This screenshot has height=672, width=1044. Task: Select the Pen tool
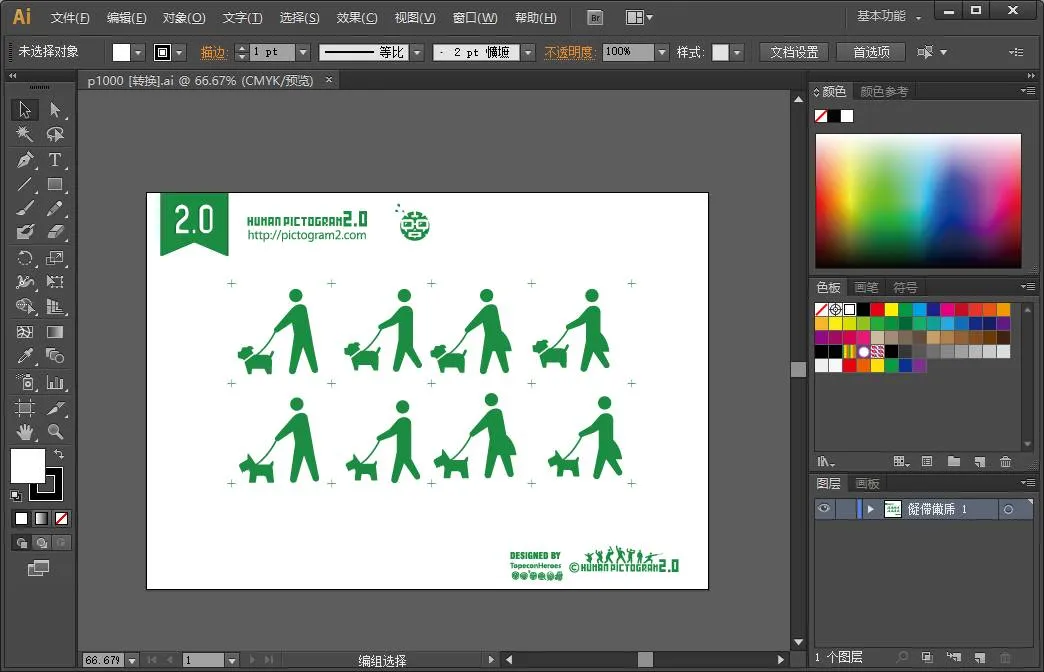click(25, 160)
